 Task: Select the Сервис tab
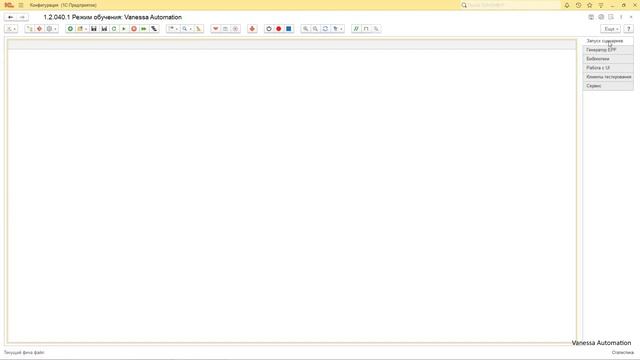608,86
